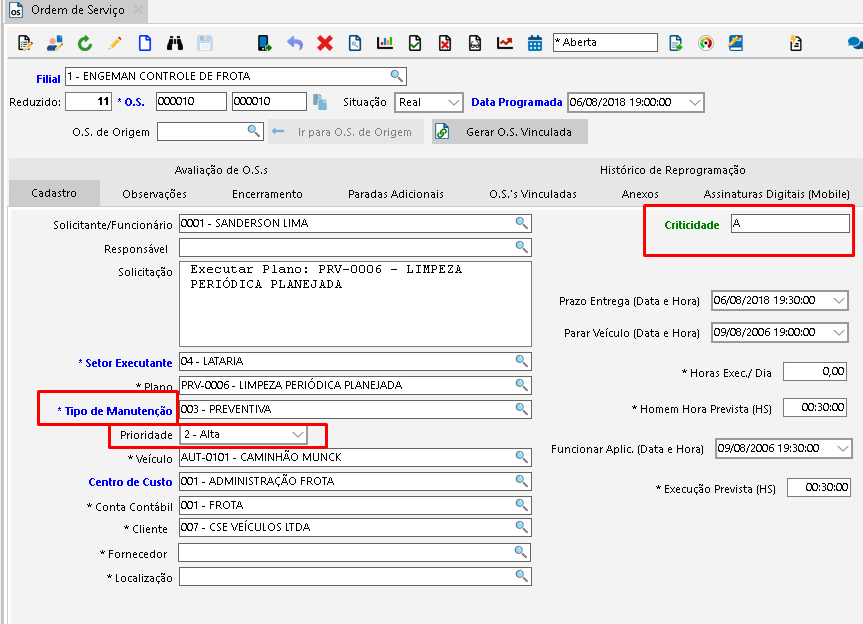The height and width of the screenshot is (624, 863).
Task: Click the blue undo arrow icon
Action: point(295,43)
